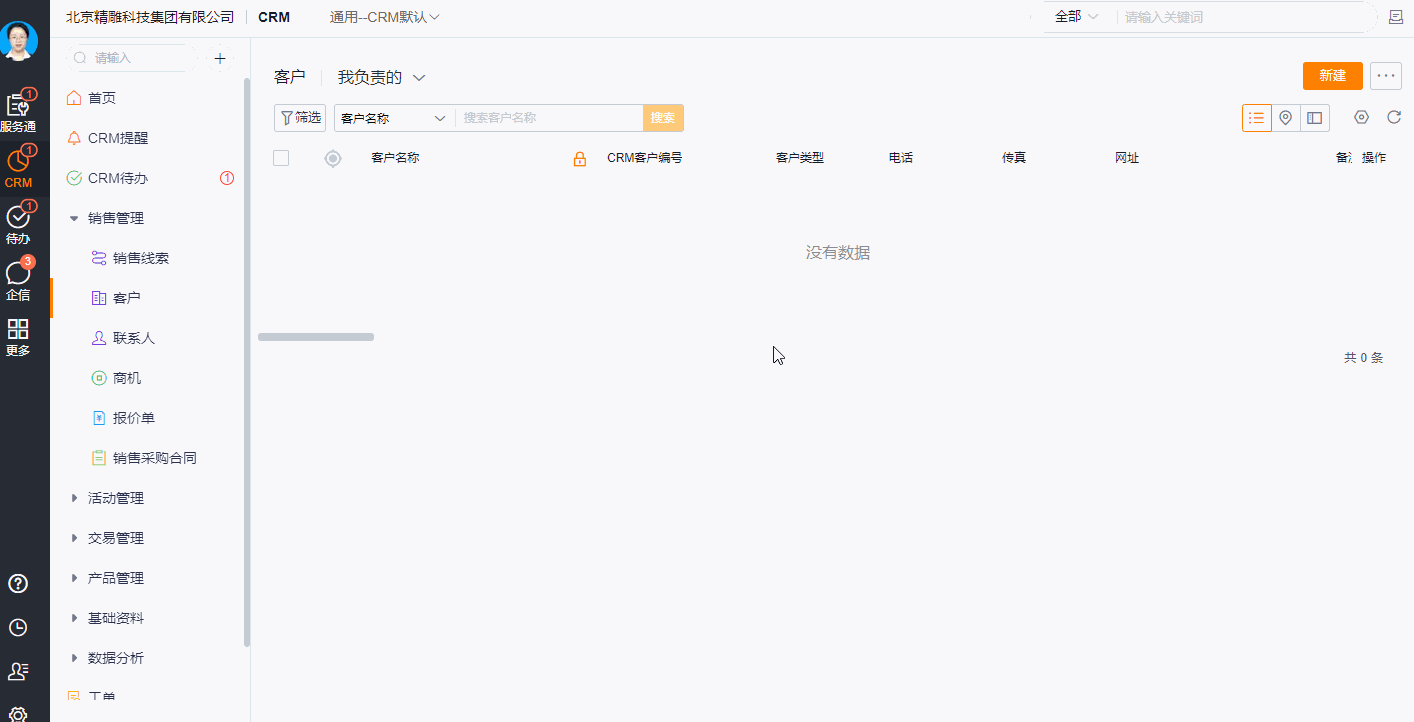1414x722 pixels.
Task: Open more actions ellipsis button
Action: coord(1386,75)
